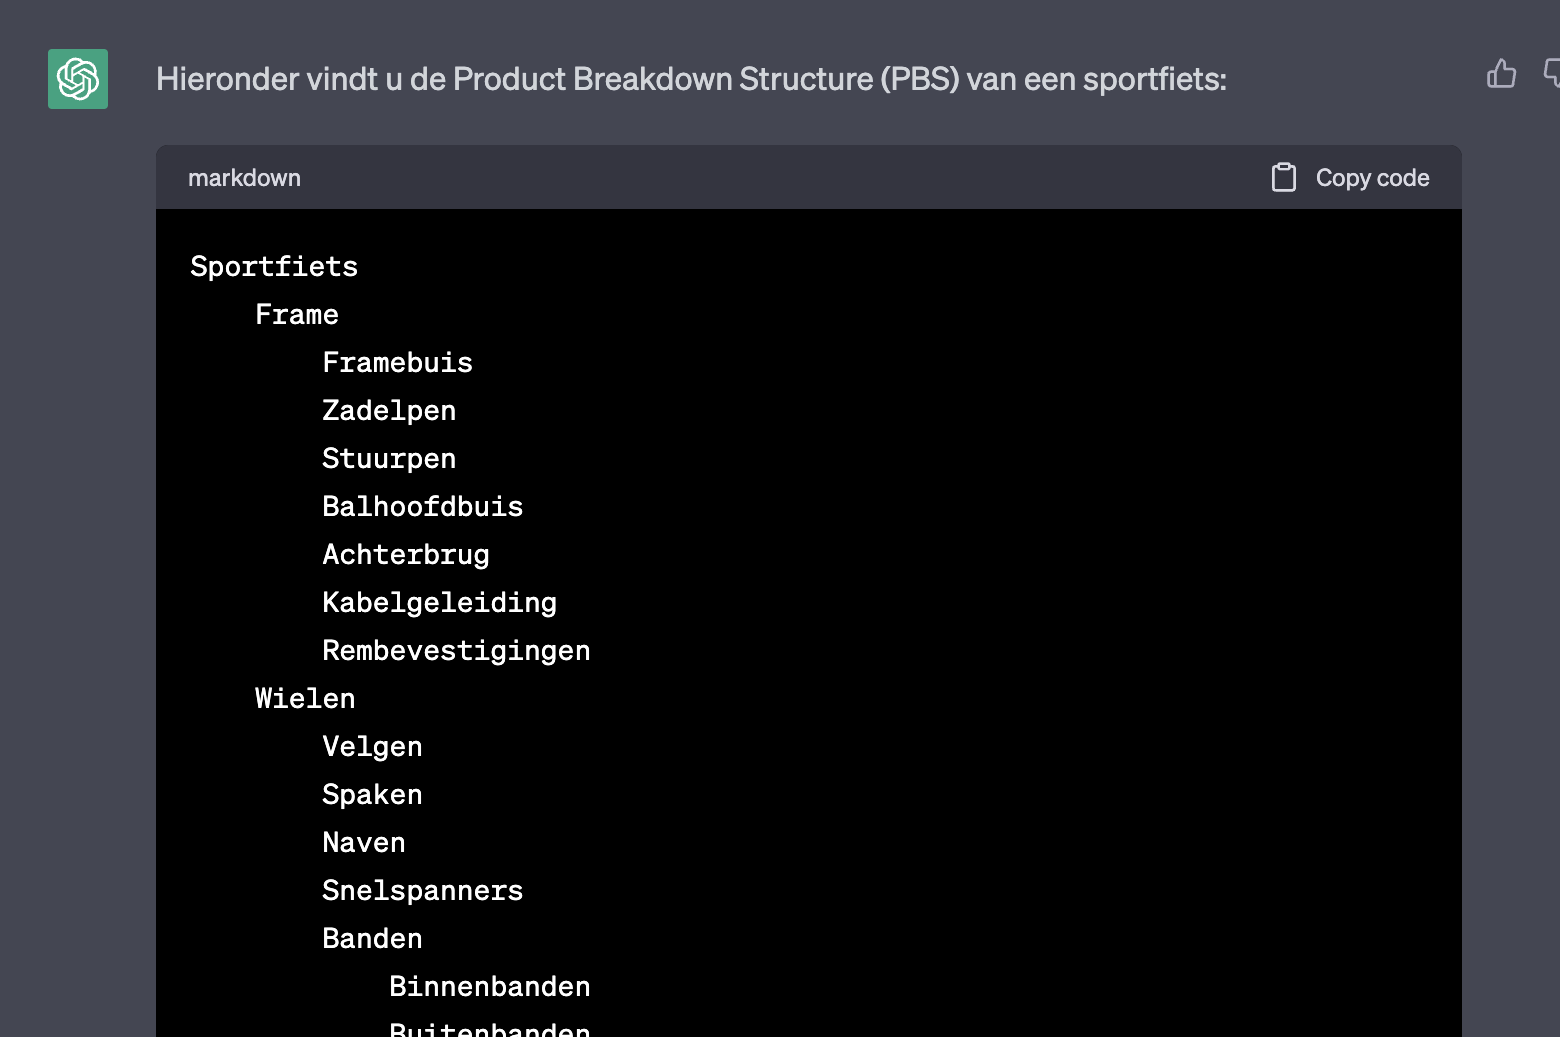Select Spaken in the code block
The image size is (1560, 1037).
372,794
